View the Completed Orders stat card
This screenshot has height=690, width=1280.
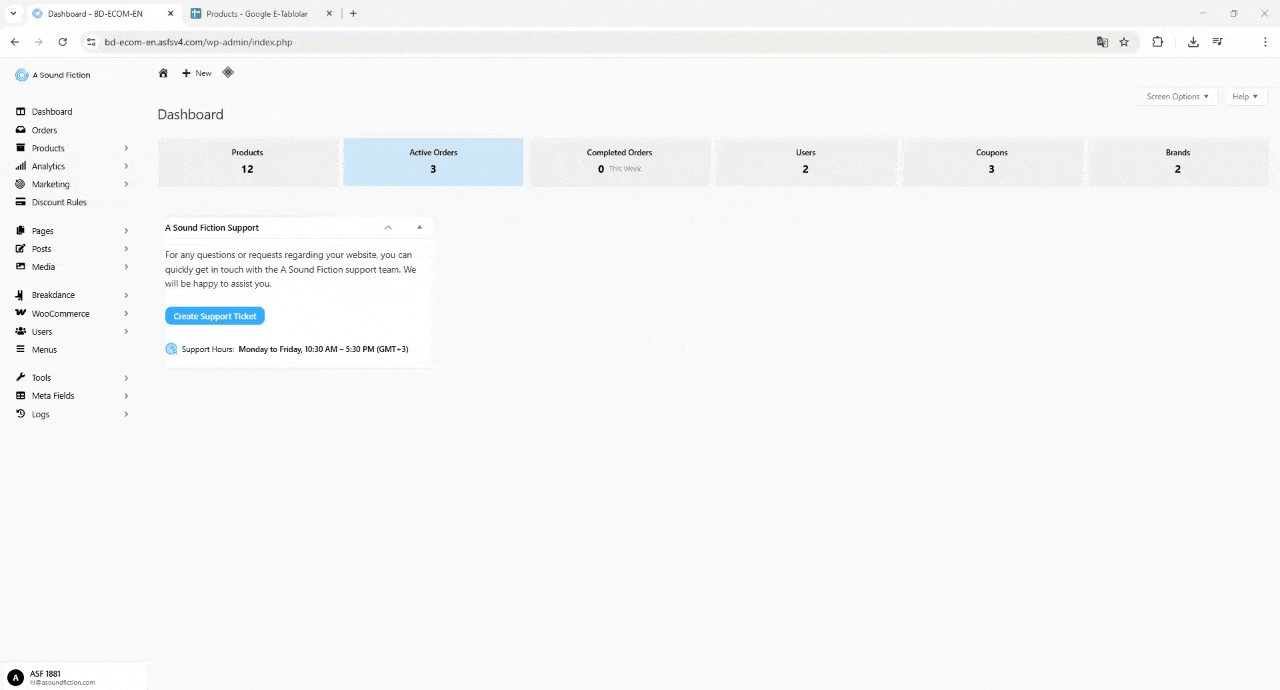[619, 161]
